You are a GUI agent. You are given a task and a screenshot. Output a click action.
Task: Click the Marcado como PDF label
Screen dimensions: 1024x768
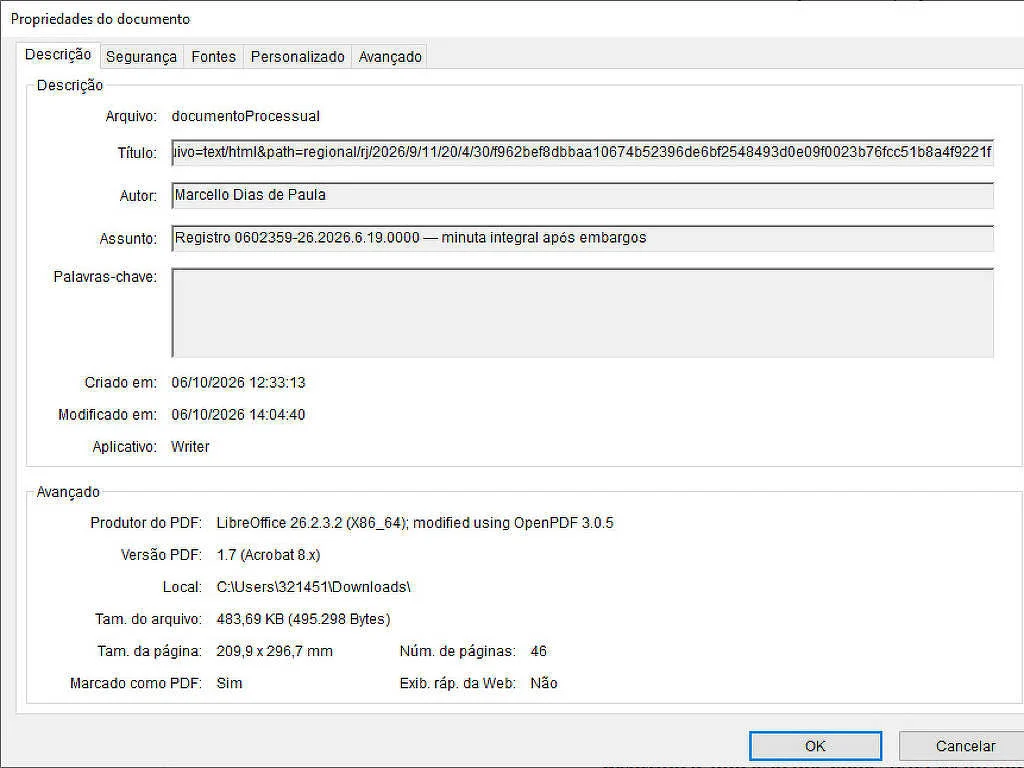coord(136,683)
